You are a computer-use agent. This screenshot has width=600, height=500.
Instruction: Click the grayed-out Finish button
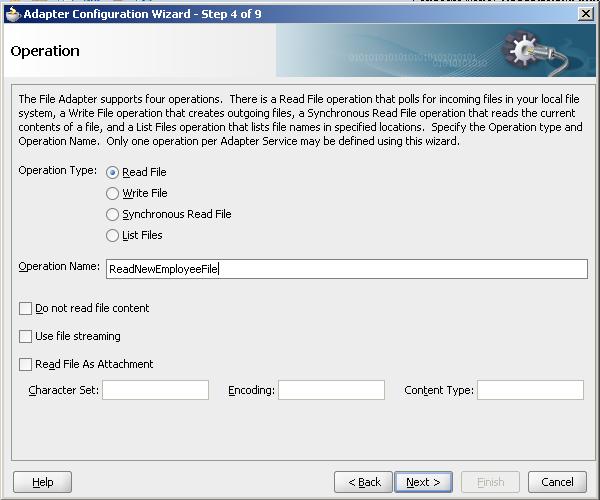point(490,482)
